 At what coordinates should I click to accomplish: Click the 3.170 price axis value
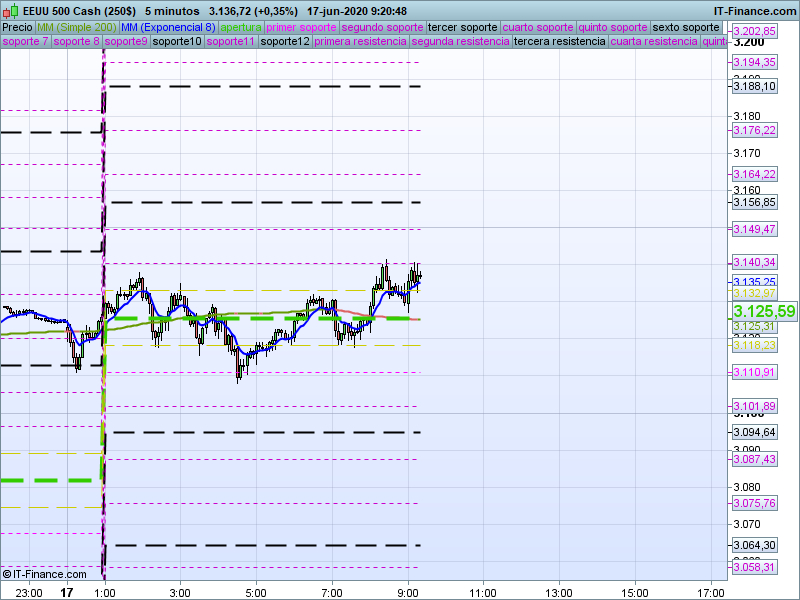pyautogui.click(x=746, y=153)
